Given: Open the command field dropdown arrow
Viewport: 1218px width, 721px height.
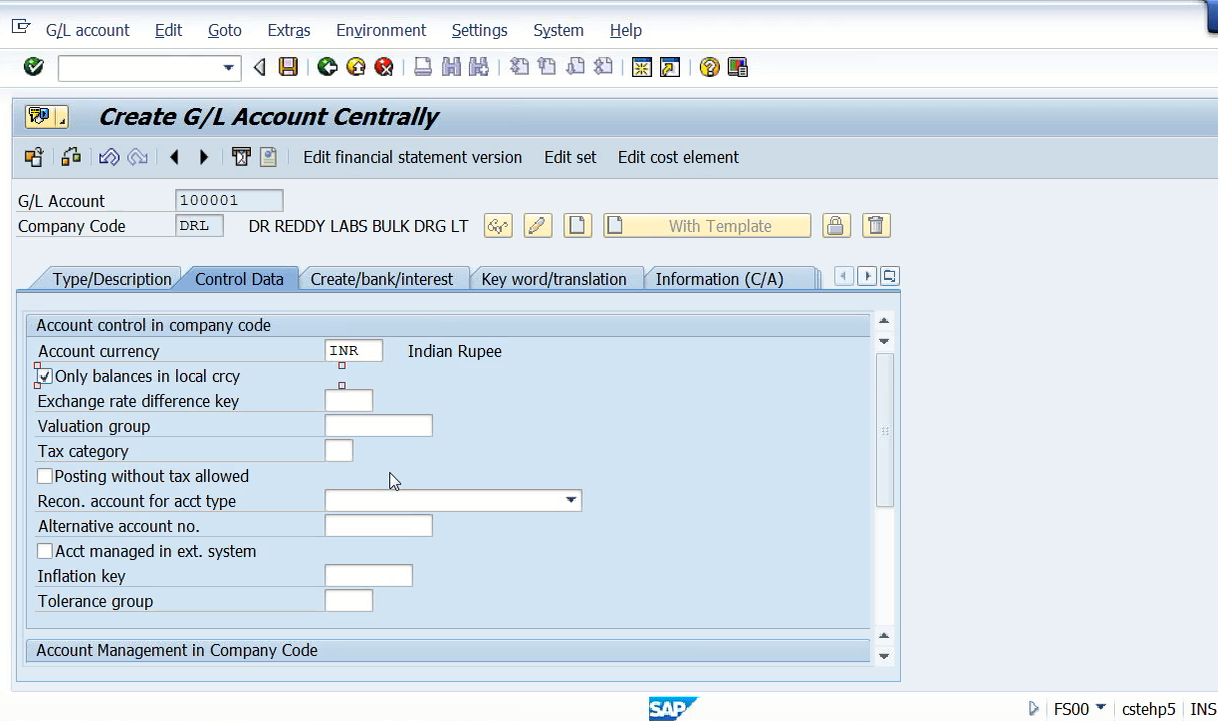Looking at the screenshot, I should (x=229, y=68).
